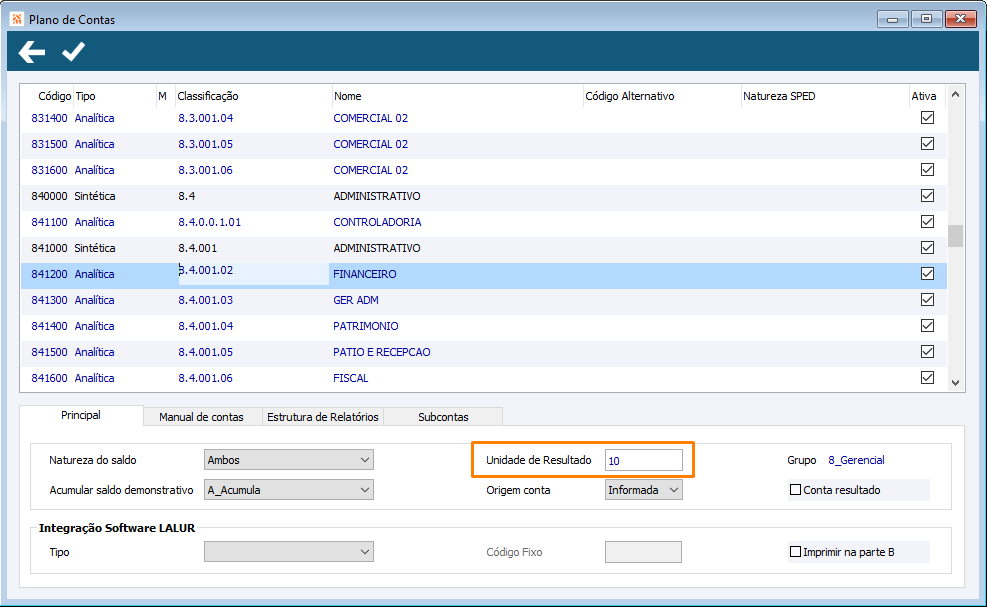987x607 pixels.
Task: Click the Natureza SPED column header
Action: (x=779, y=96)
